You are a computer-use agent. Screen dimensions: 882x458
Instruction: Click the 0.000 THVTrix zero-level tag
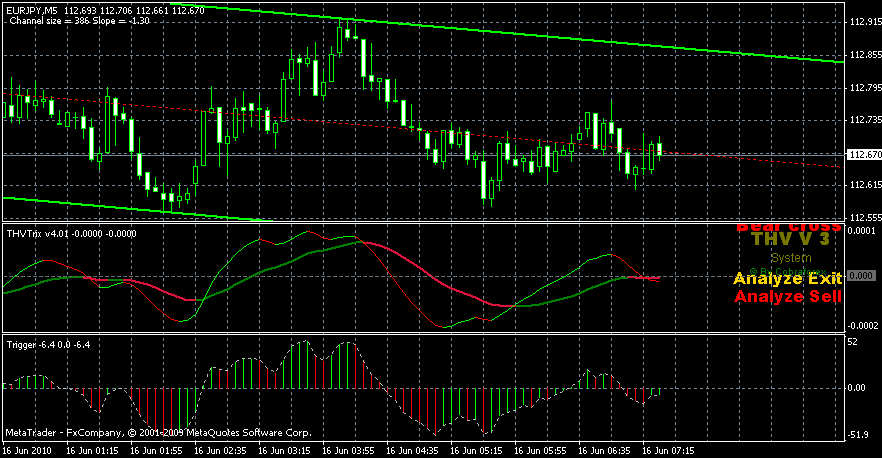coord(861,276)
